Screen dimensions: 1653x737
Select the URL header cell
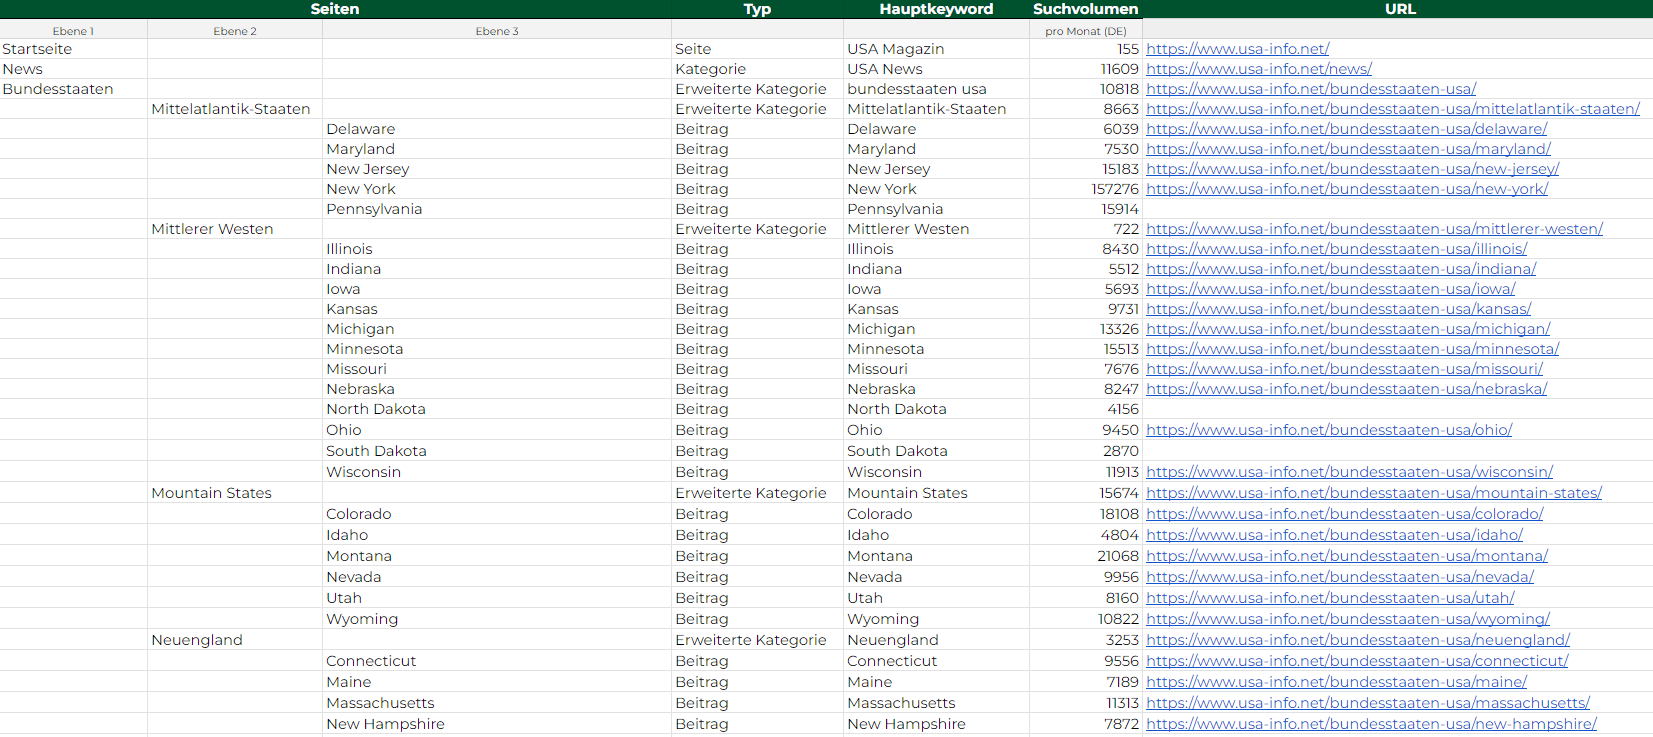click(1400, 9)
